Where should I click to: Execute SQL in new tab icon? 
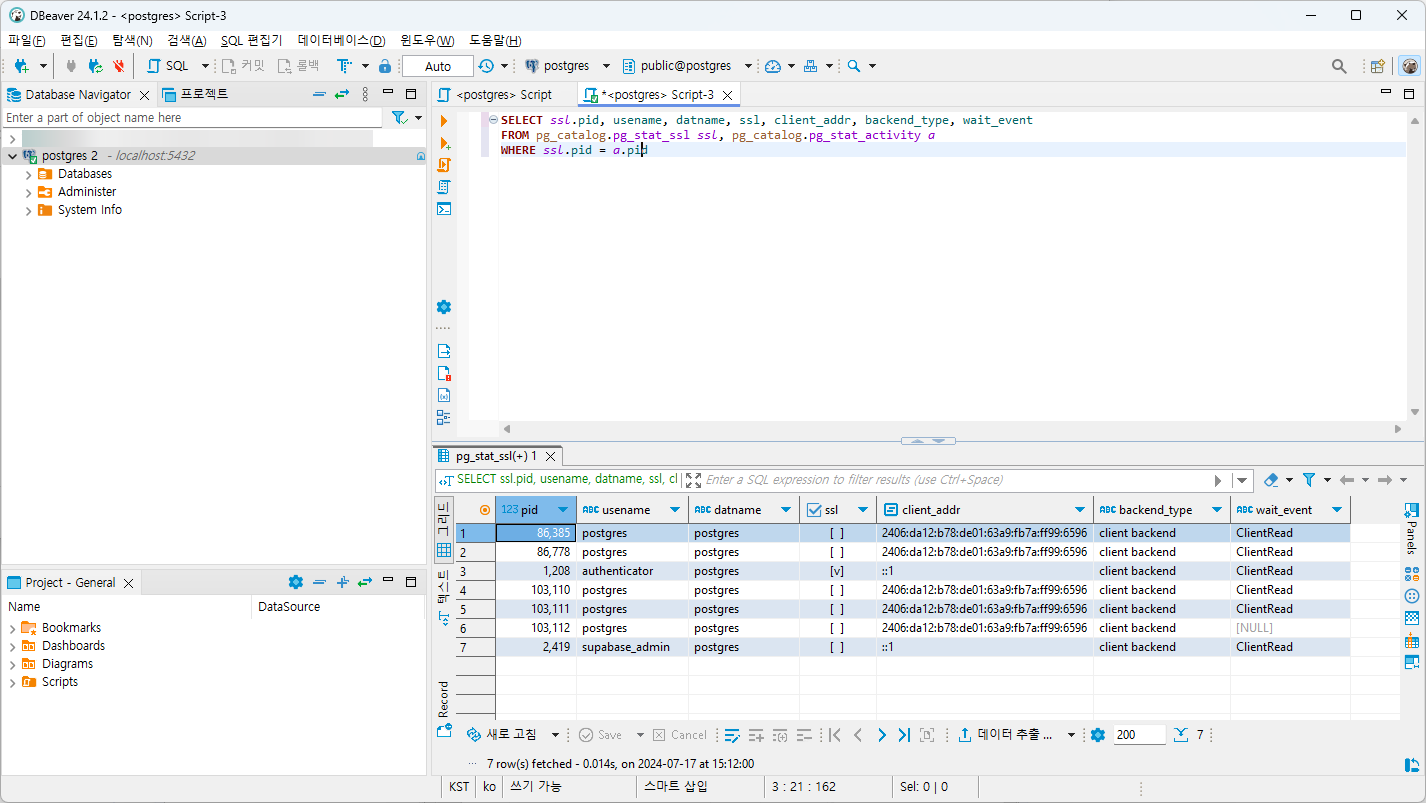444,142
